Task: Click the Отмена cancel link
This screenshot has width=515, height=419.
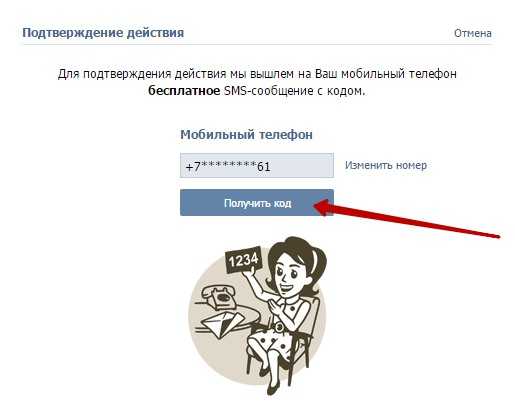Action: (473, 33)
